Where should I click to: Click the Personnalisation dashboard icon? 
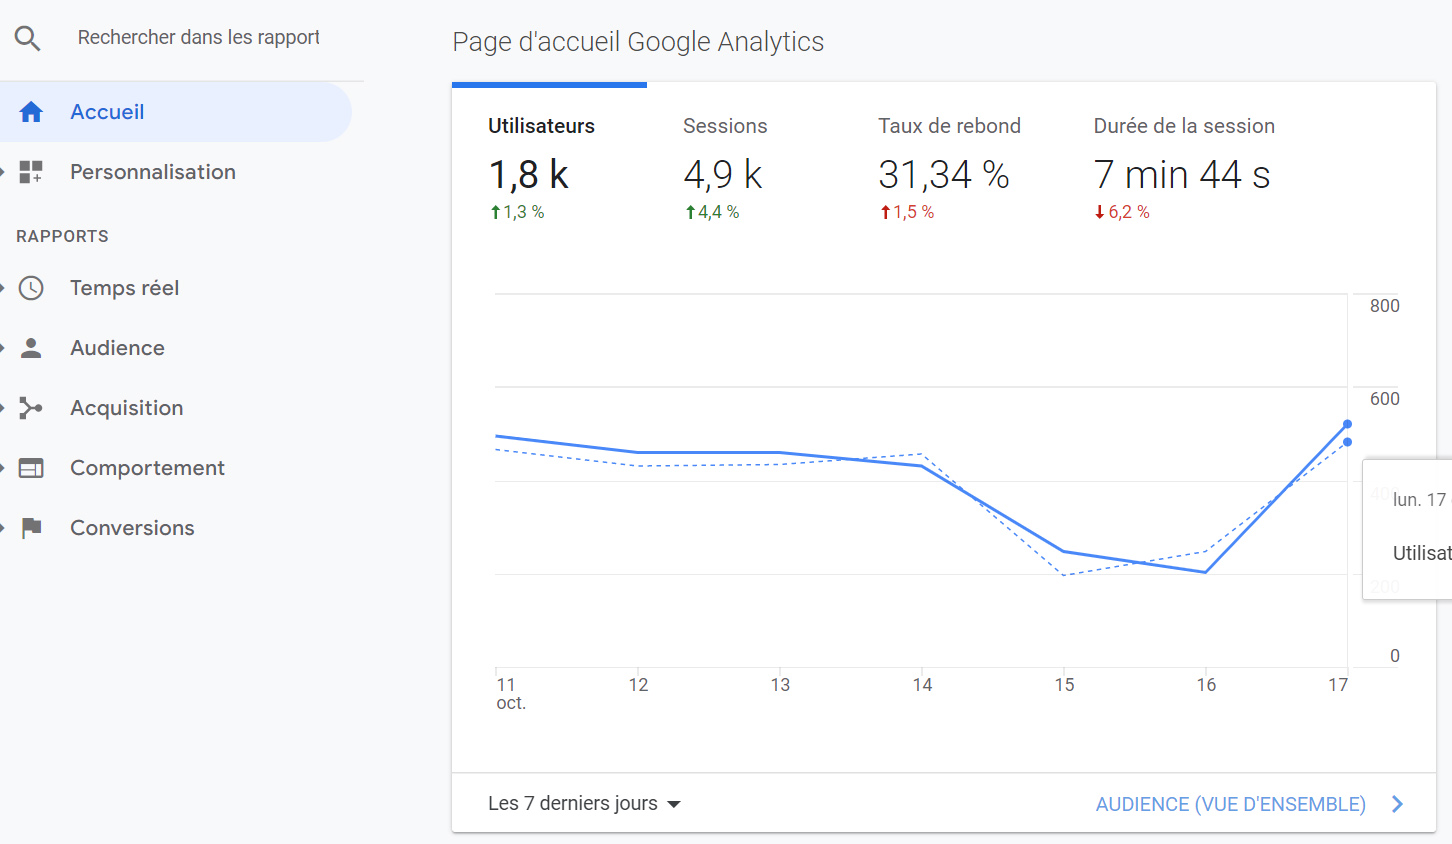[31, 172]
